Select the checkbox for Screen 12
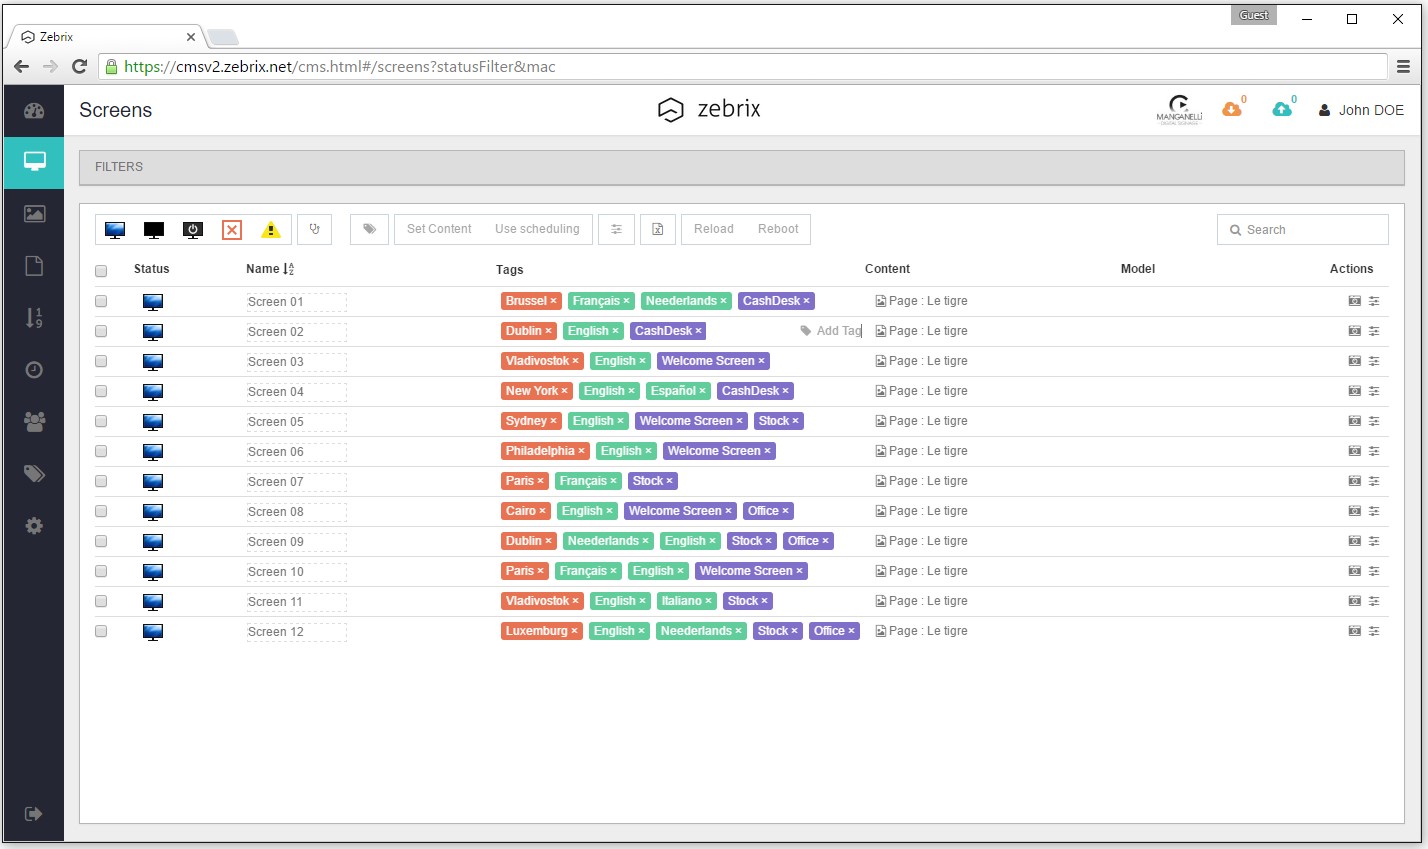Image resolution: width=1428 pixels, height=849 pixels. coord(100,631)
